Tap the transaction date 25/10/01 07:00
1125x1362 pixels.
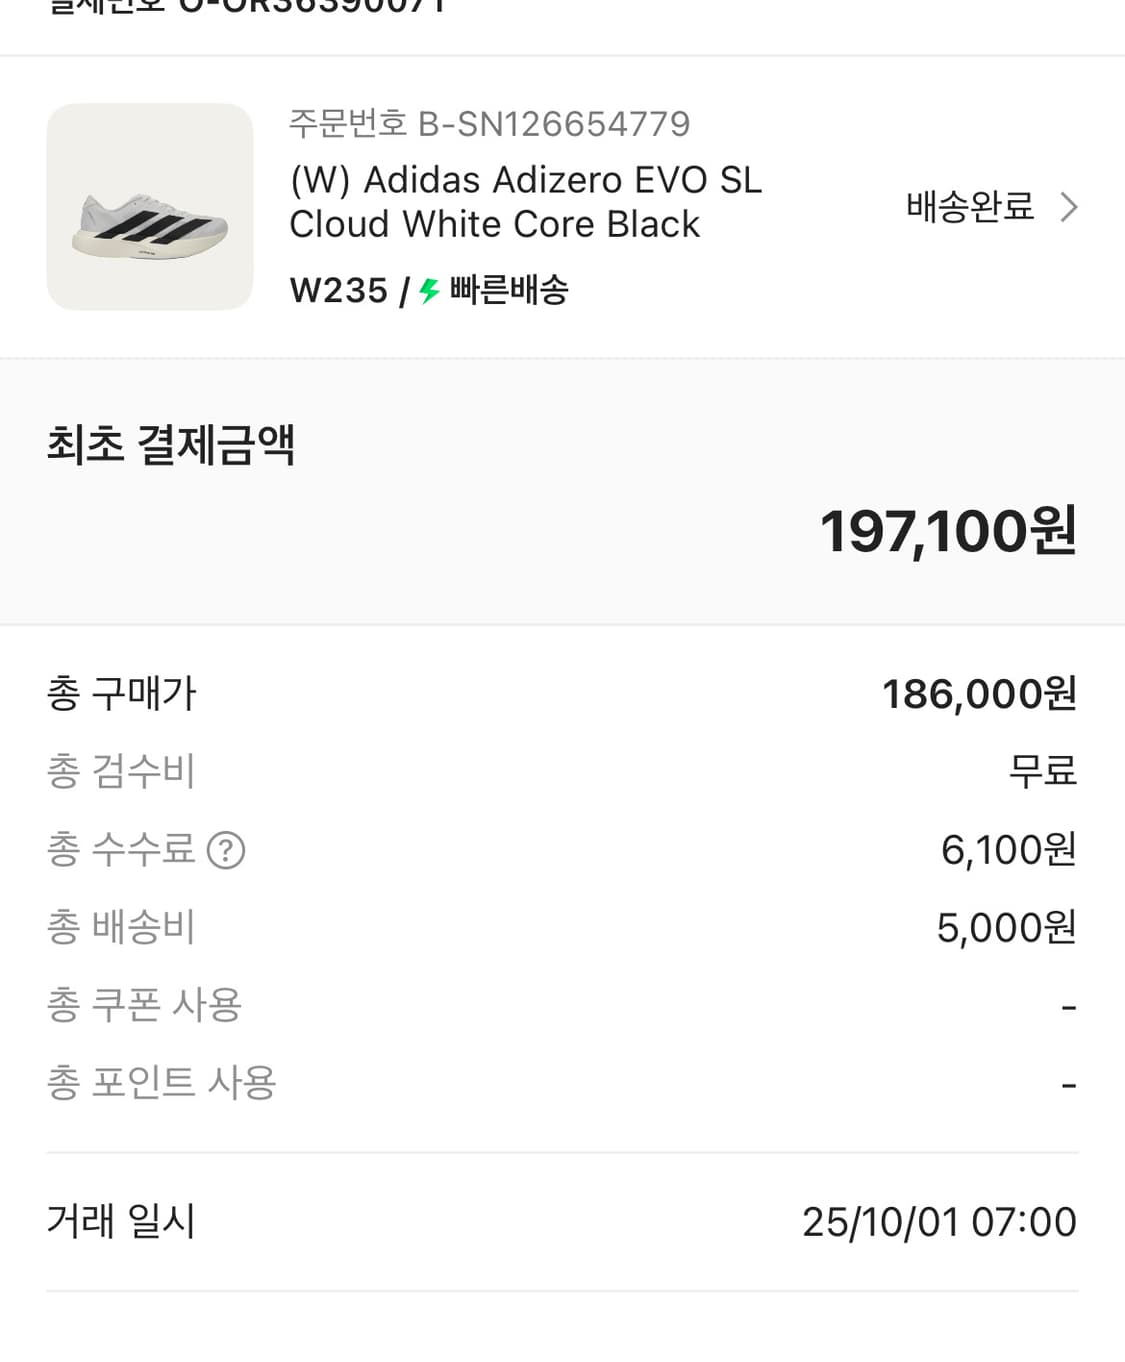point(938,1222)
